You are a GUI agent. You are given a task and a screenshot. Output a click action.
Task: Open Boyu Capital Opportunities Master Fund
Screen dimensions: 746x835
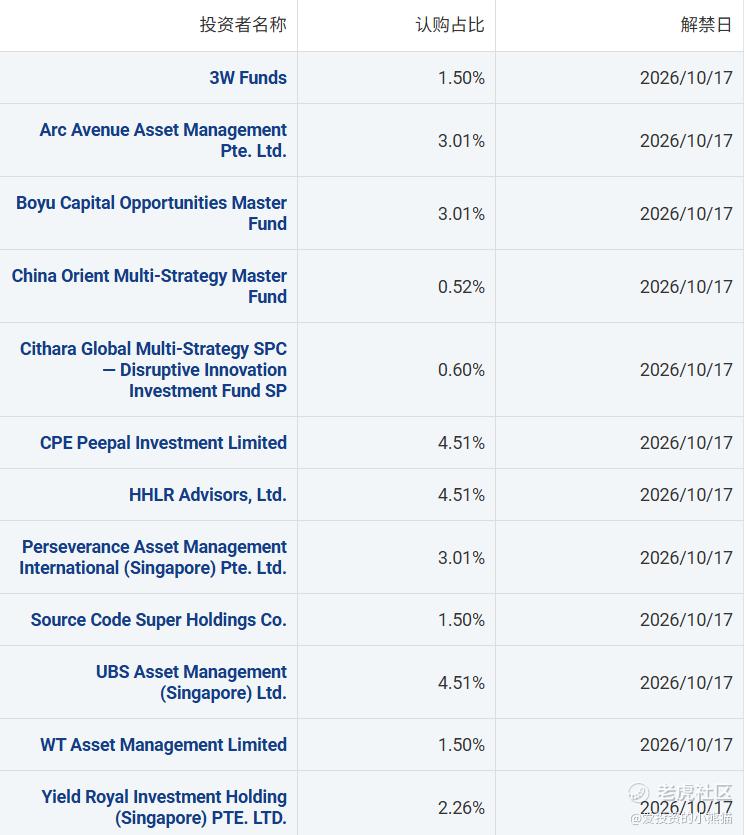click(151, 214)
